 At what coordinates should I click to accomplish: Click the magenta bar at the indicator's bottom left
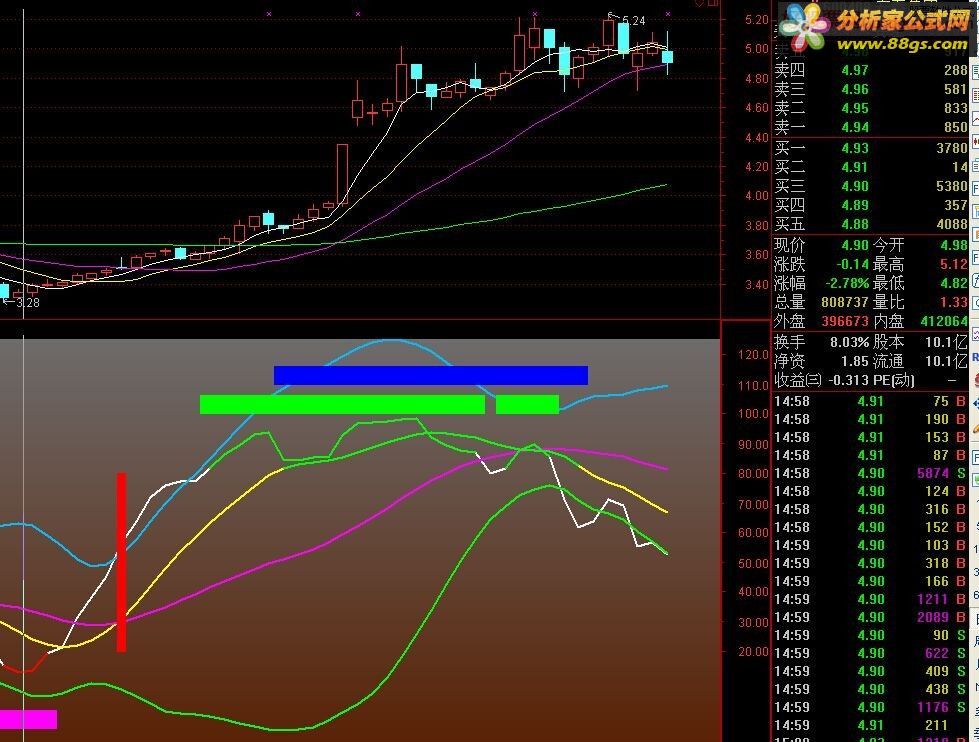pyautogui.click(x=28, y=719)
